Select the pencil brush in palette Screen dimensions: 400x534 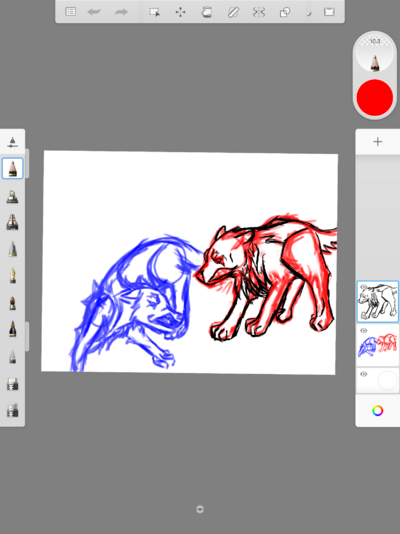[13, 168]
